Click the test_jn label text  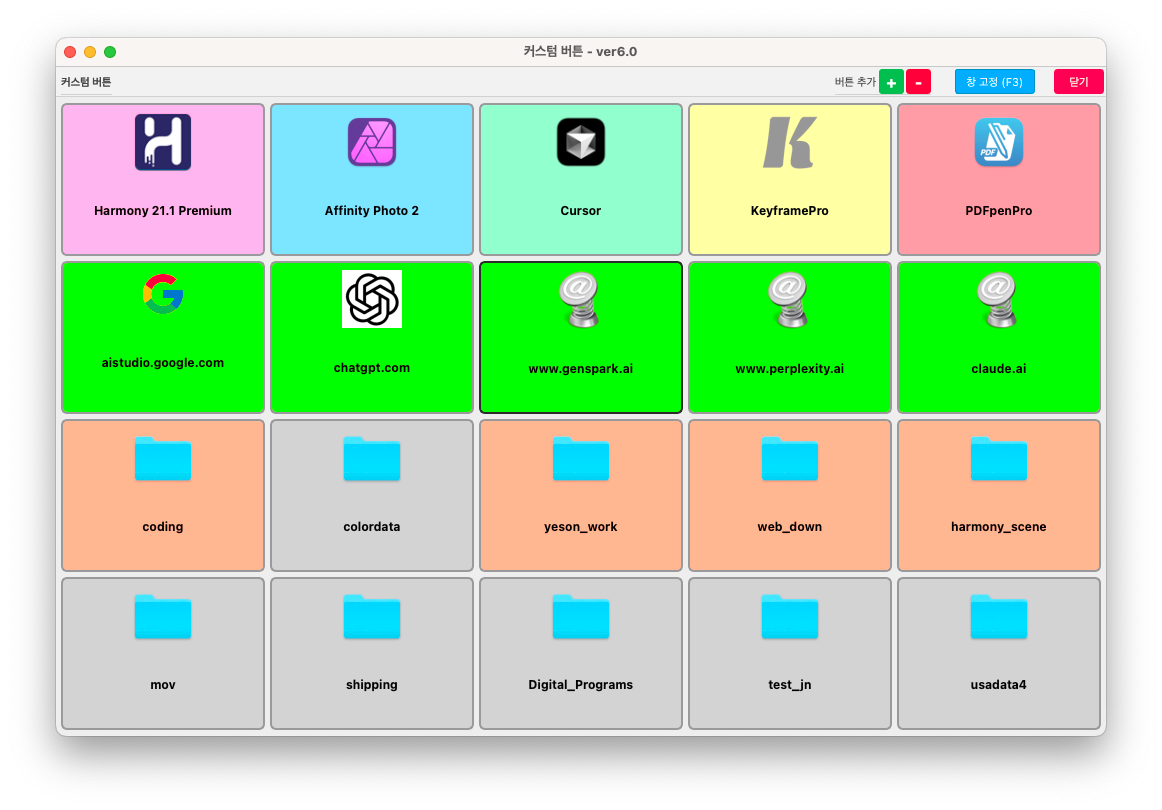point(790,685)
